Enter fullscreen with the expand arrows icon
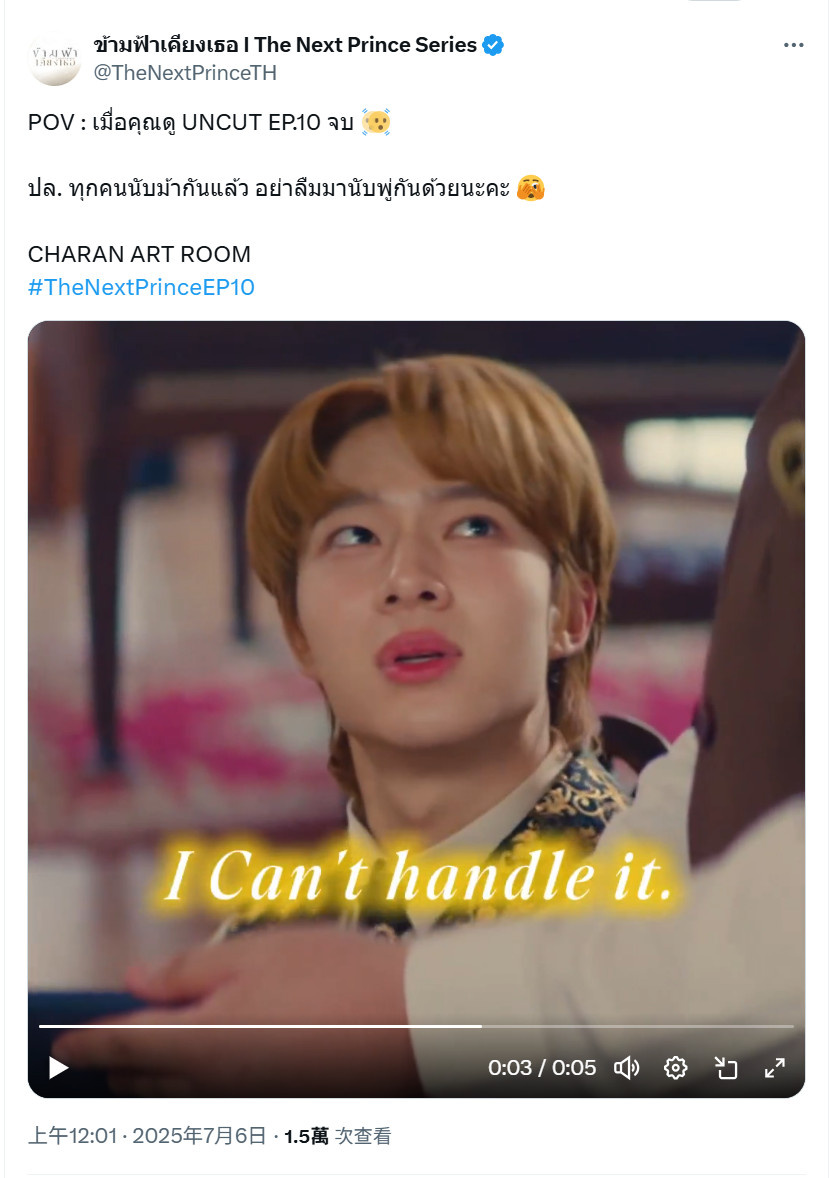This screenshot has height=1178, width=829. coord(775,1068)
